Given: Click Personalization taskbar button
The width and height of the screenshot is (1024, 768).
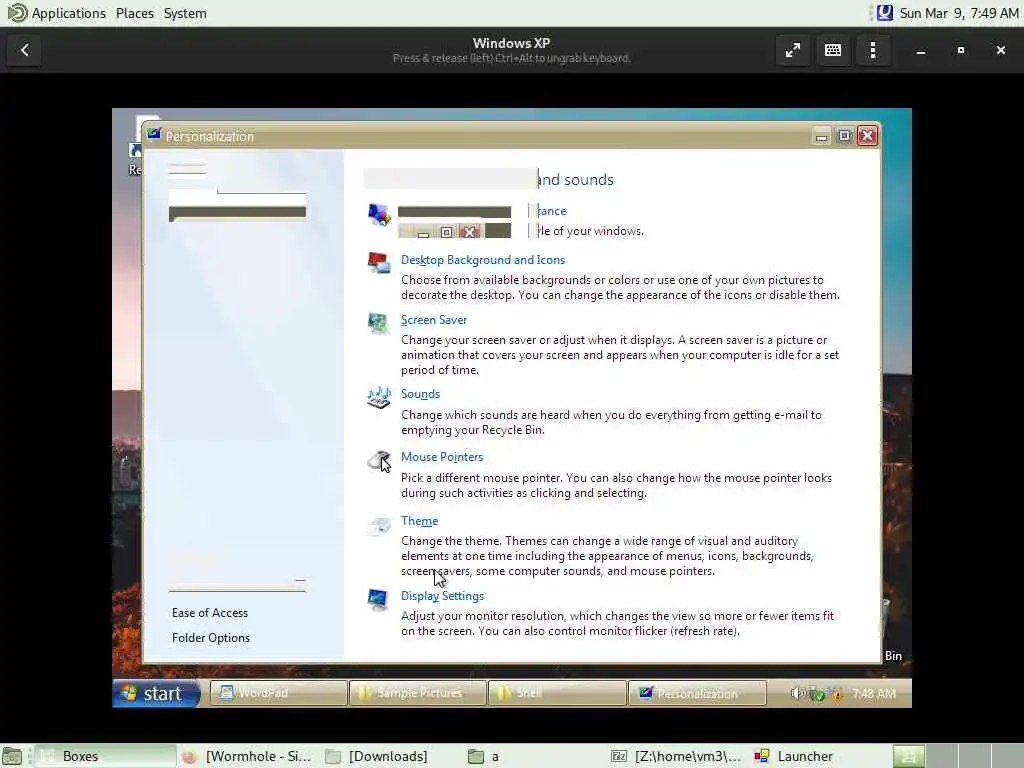Looking at the screenshot, I should (697, 693).
